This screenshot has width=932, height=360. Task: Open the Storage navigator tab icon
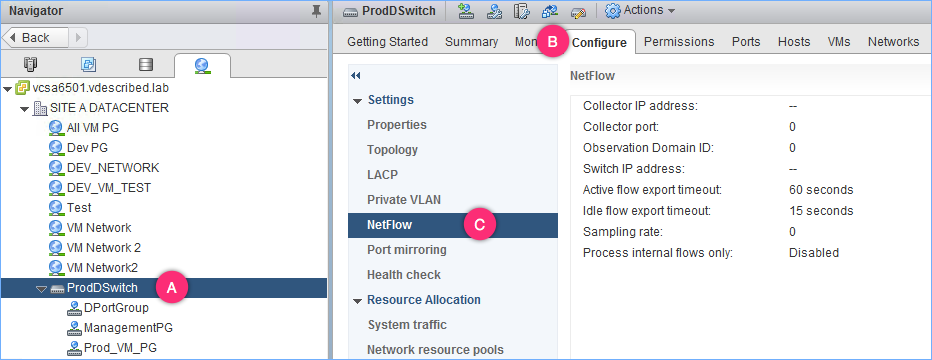[146, 64]
